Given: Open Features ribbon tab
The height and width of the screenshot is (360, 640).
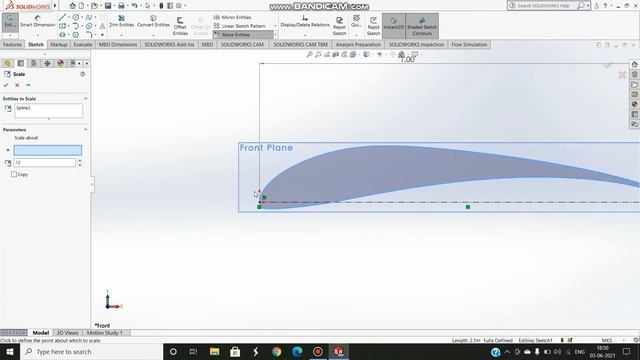Looking at the screenshot, I should click(12, 44).
